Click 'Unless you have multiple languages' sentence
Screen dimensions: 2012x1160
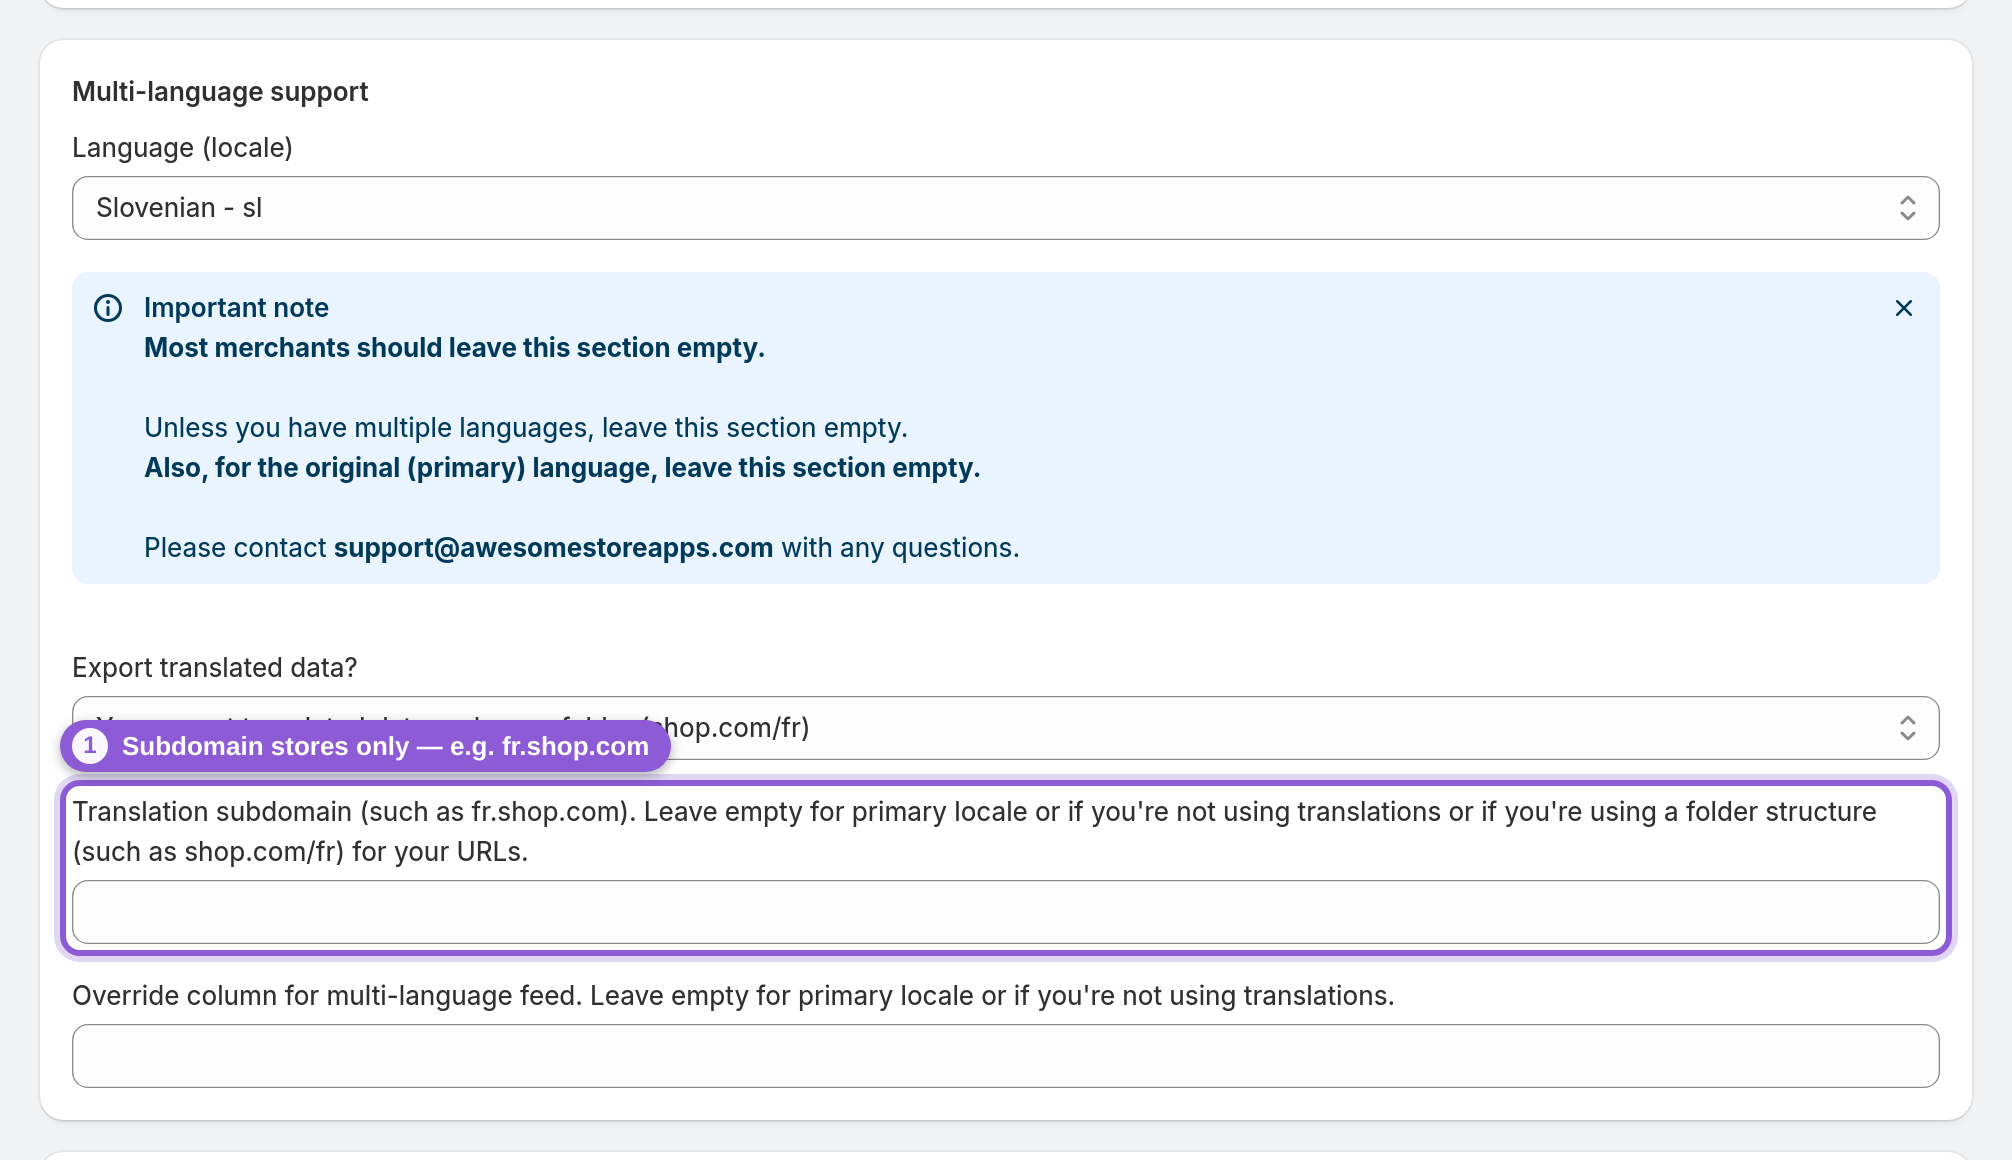point(526,428)
